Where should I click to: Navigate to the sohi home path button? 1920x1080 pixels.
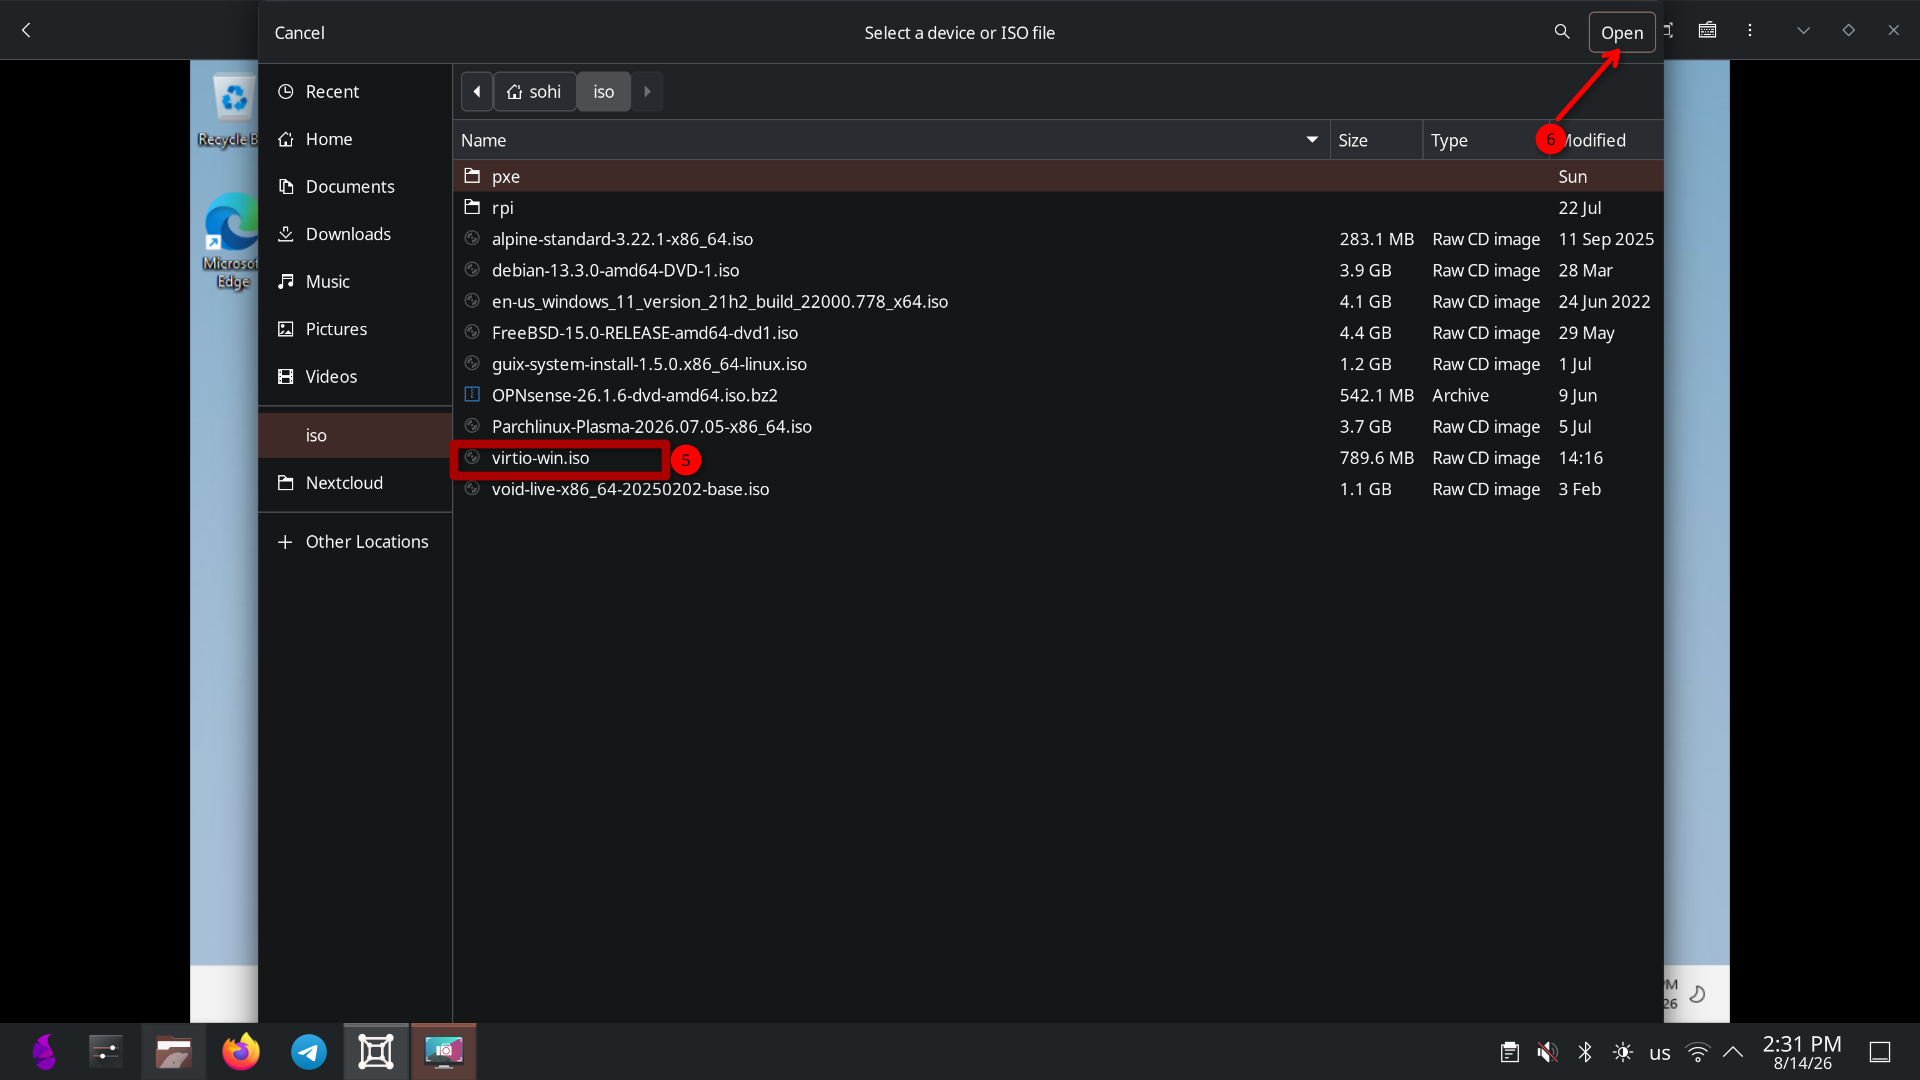point(535,92)
